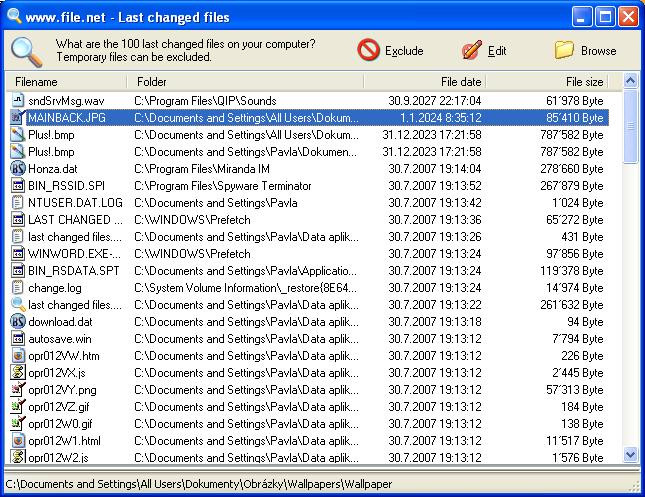645x497 pixels.
Task: Click the icon of download.dat
Action: tap(18, 321)
